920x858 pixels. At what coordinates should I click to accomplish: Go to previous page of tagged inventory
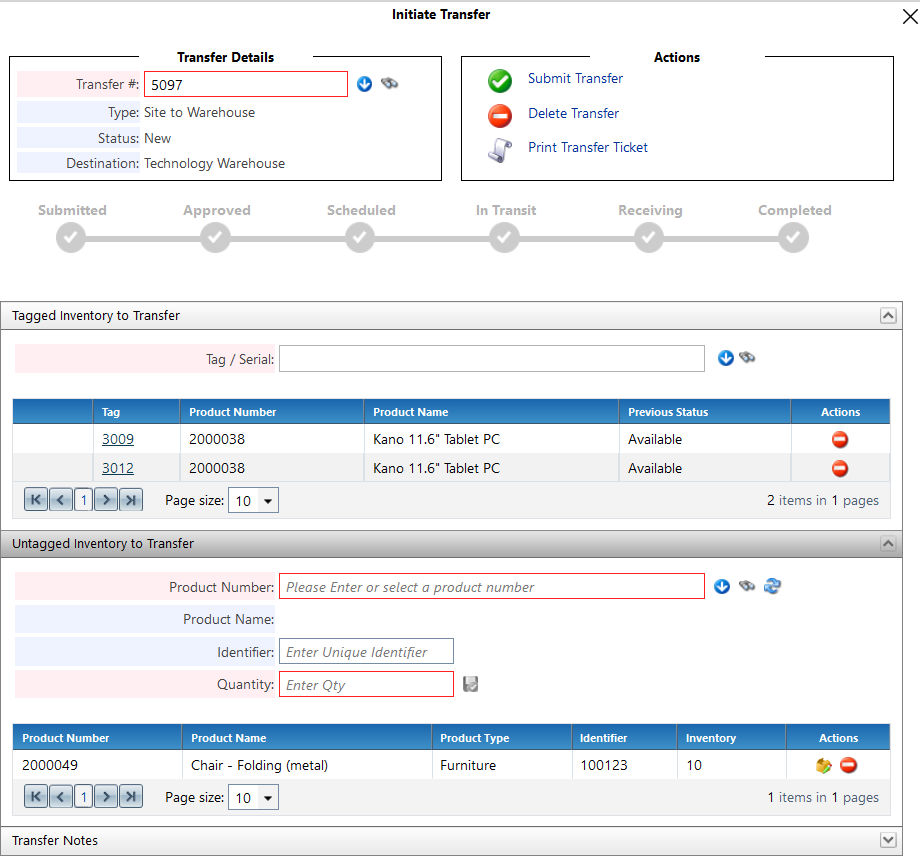pyautogui.click(x=60, y=500)
